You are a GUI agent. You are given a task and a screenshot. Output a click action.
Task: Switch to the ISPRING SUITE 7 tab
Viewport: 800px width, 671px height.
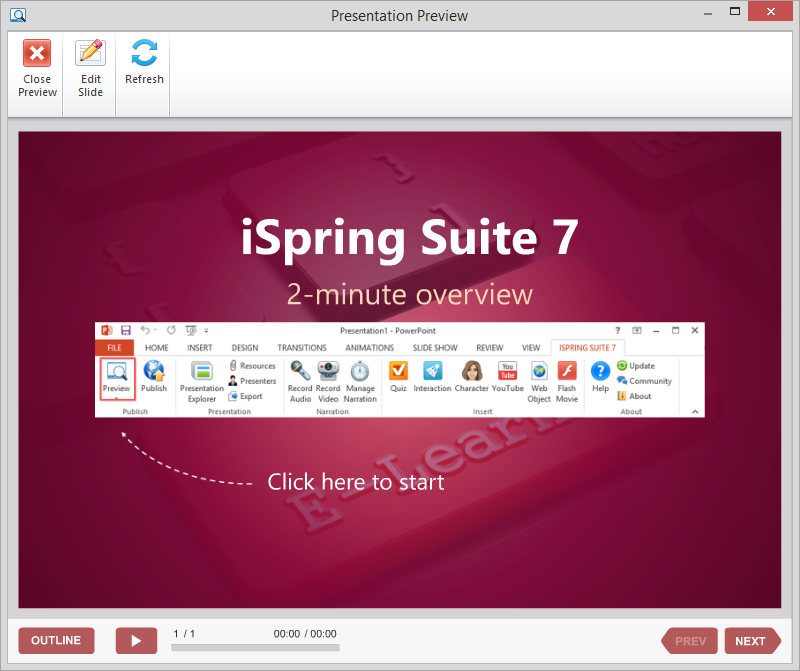pyautogui.click(x=587, y=348)
